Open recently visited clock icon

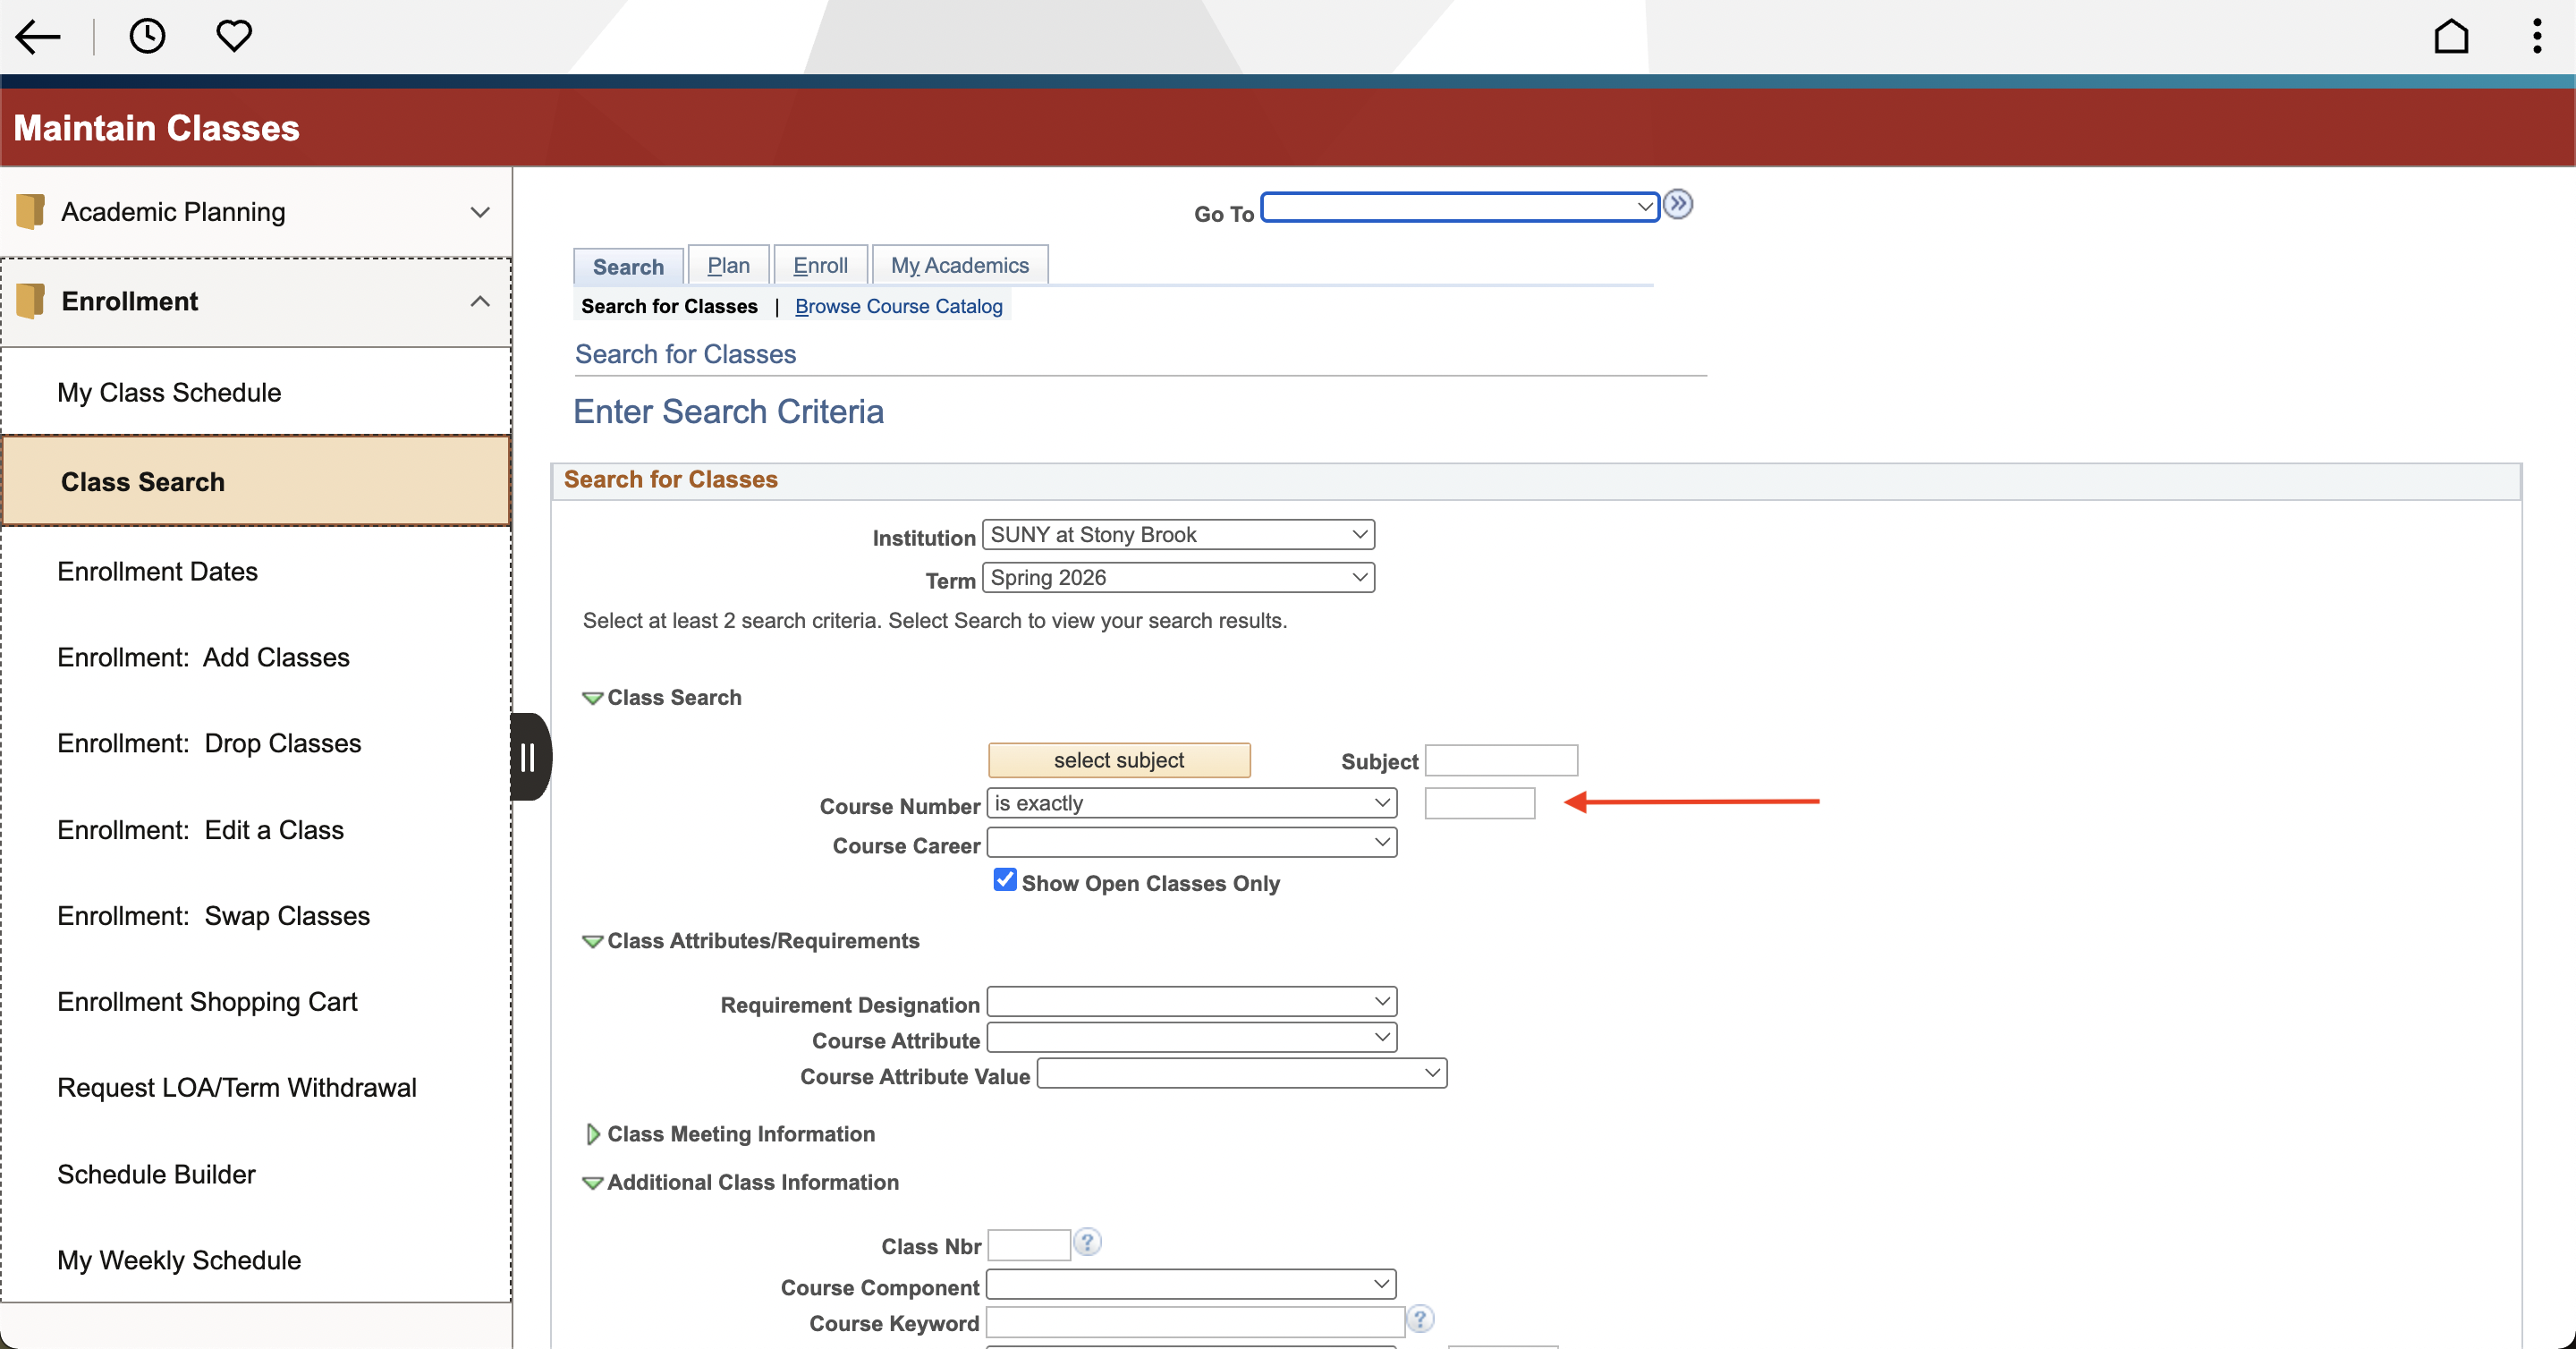click(147, 37)
